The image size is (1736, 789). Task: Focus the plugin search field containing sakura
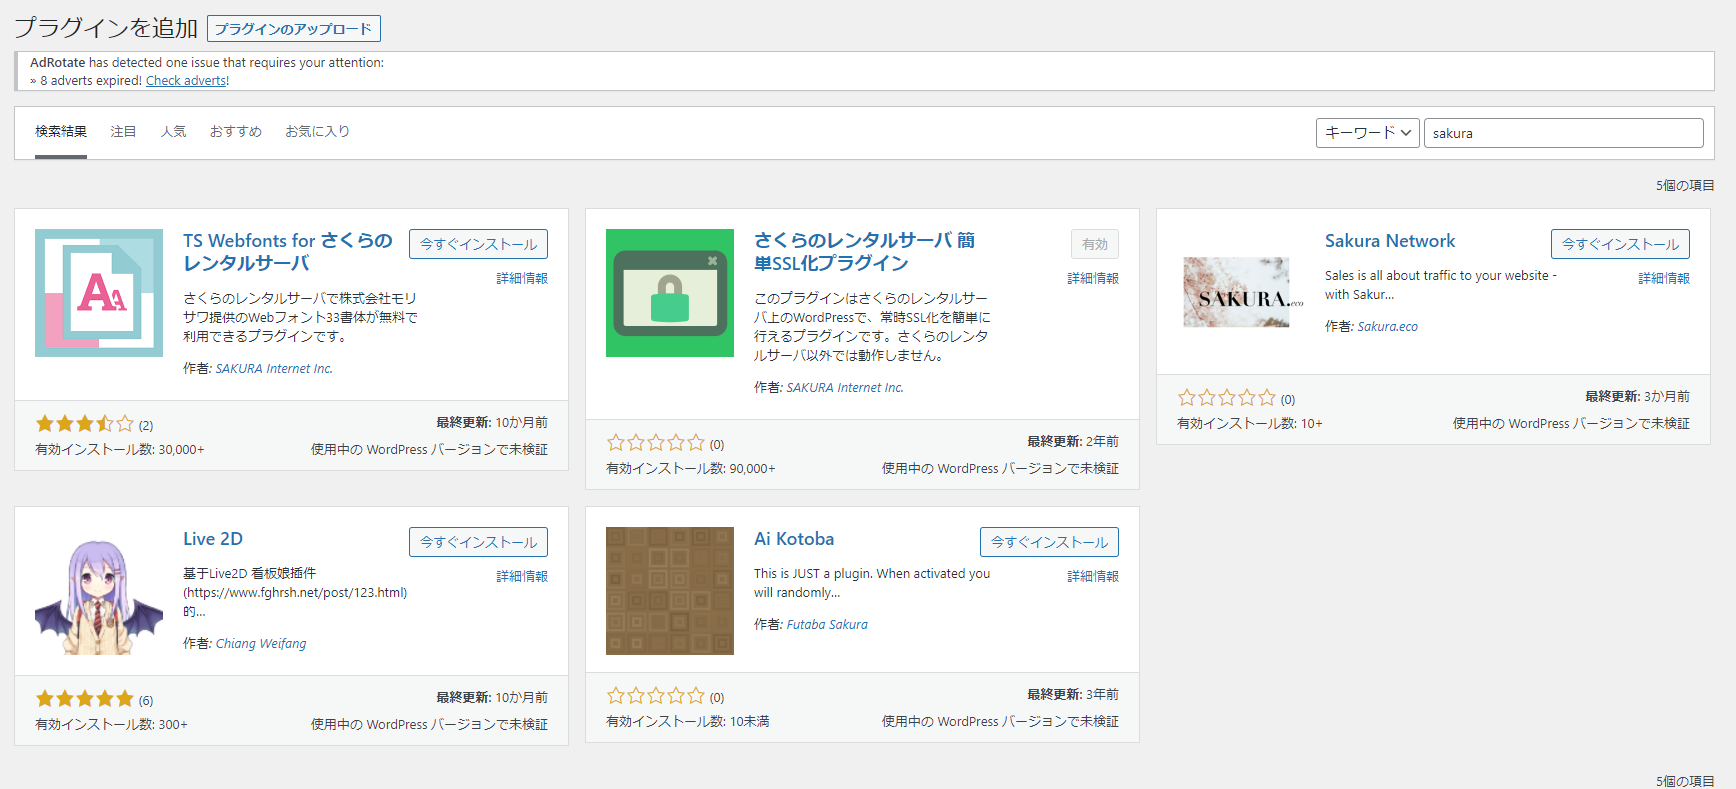tap(1563, 133)
